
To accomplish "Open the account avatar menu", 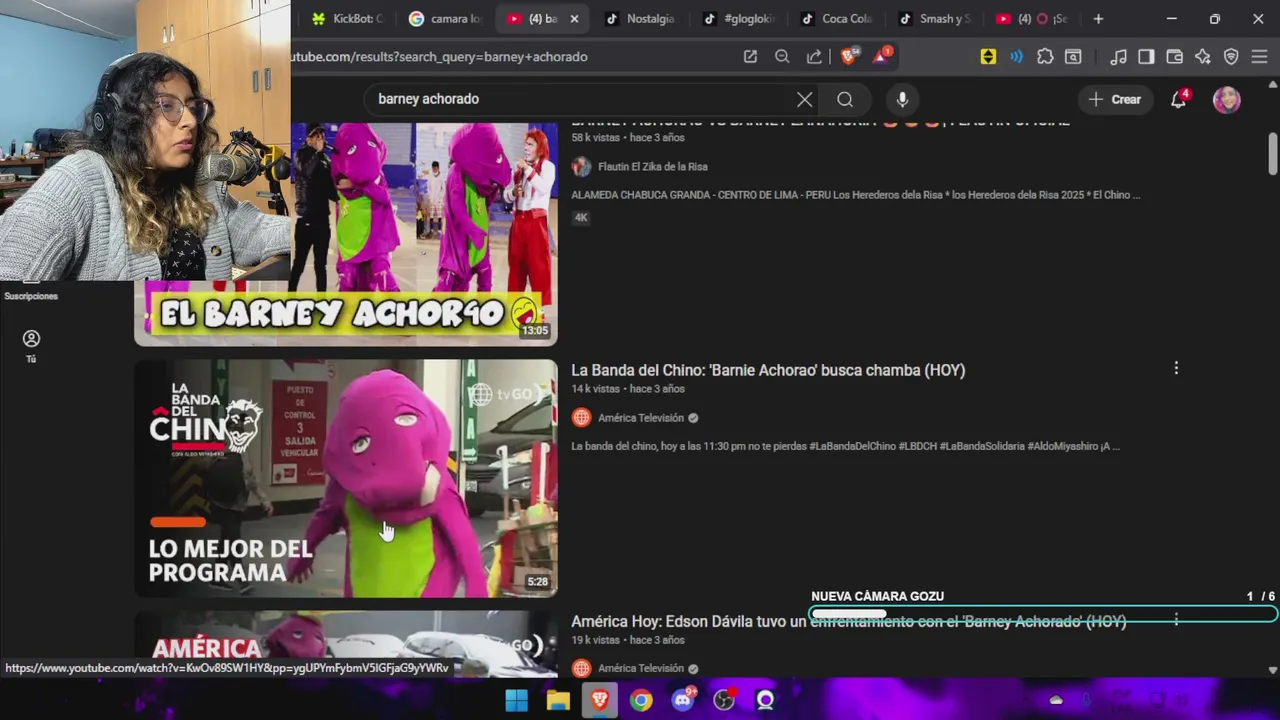I will 1227,99.
